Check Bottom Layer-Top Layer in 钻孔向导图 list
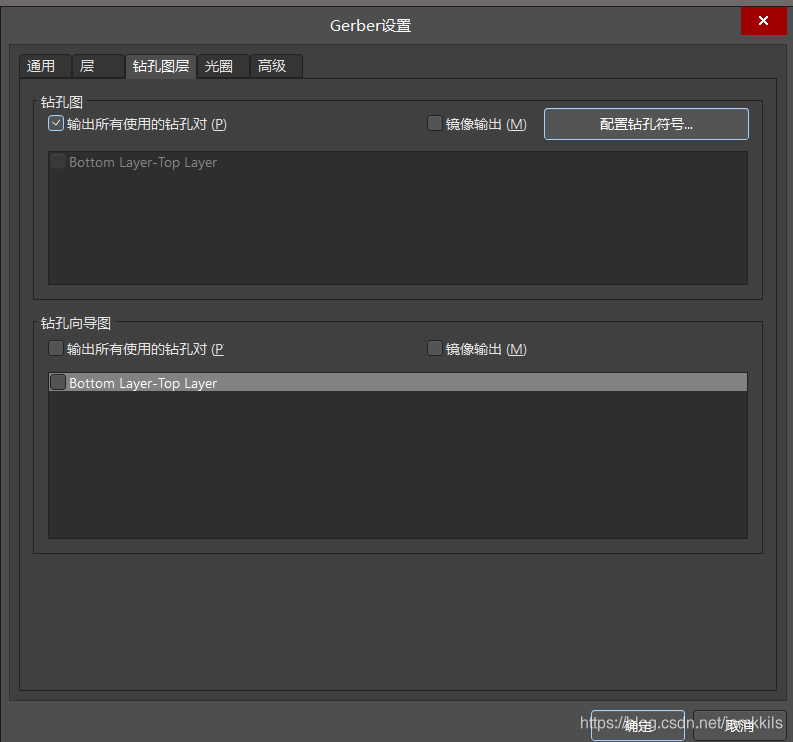The height and width of the screenshot is (742, 793). coord(58,382)
